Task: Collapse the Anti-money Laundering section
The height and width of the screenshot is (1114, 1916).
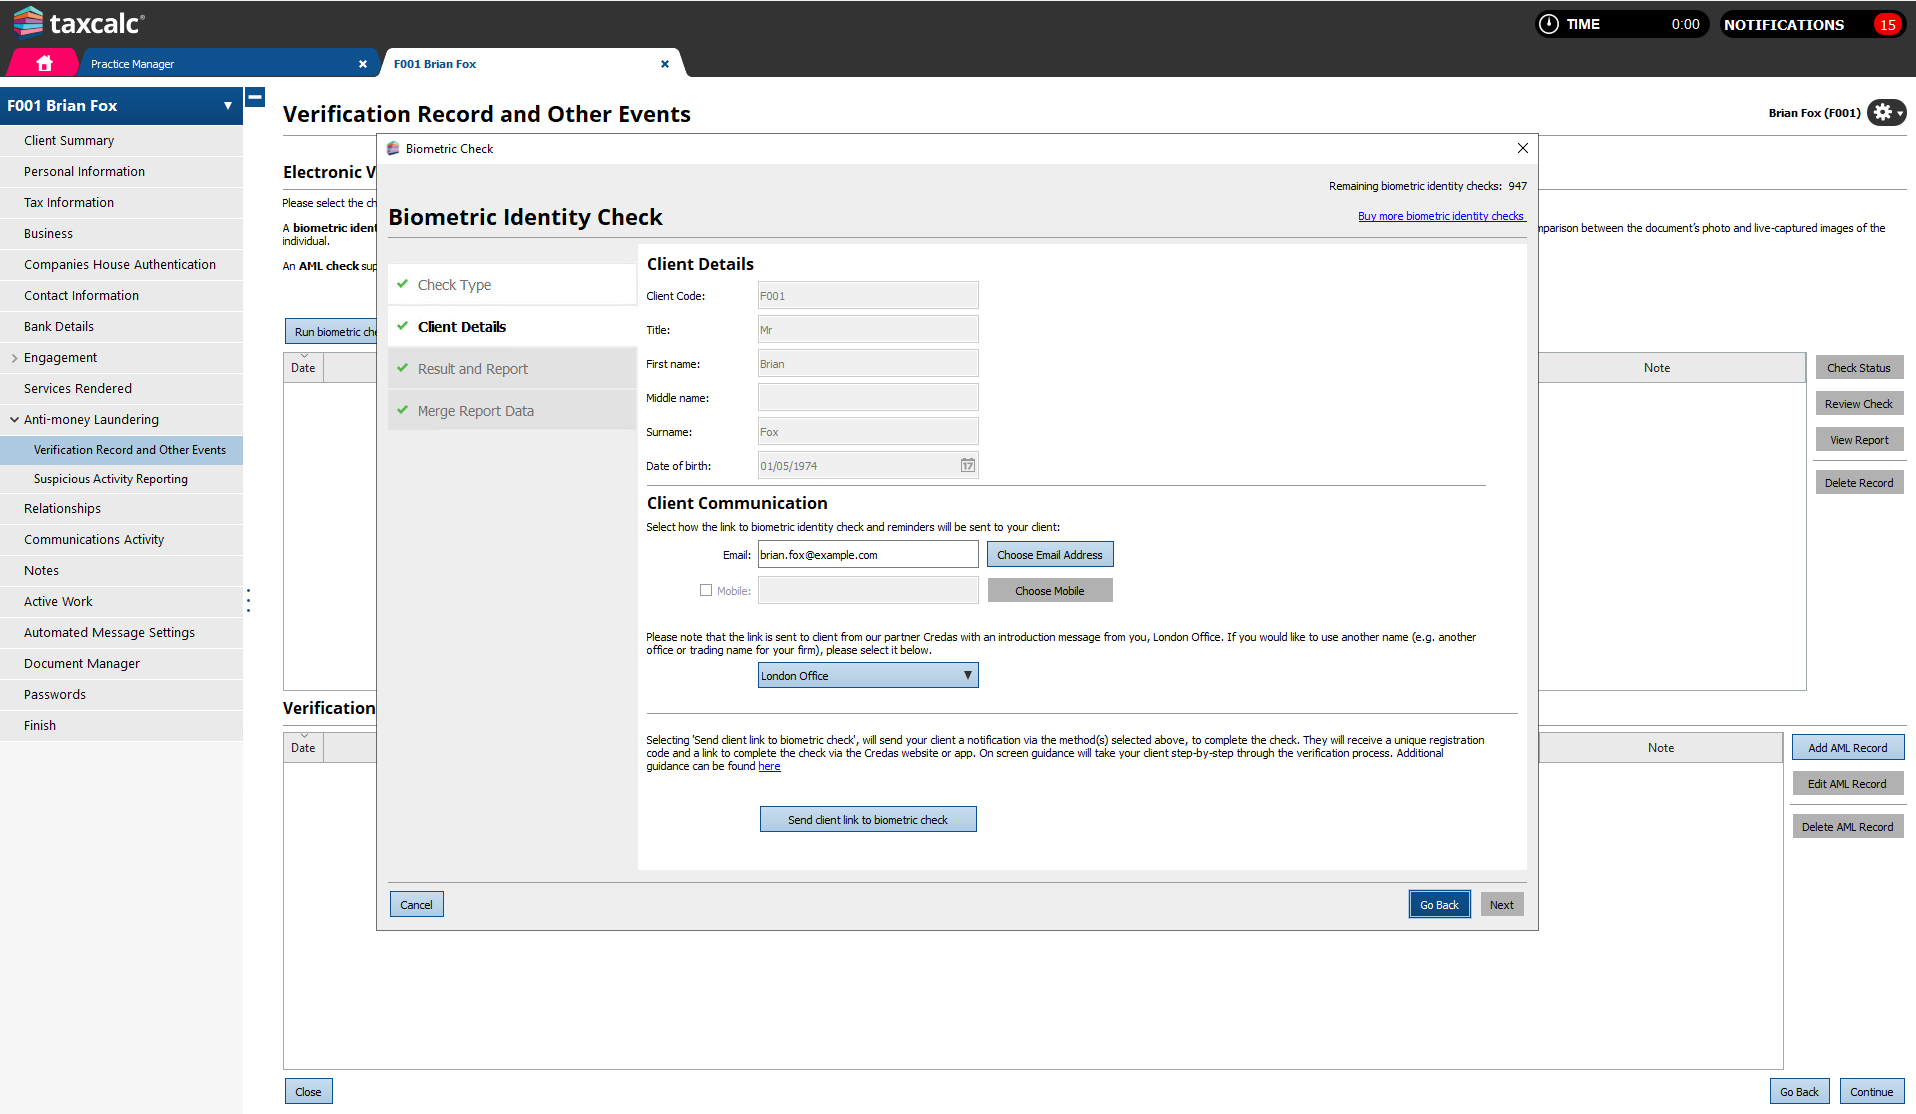Action: pyautogui.click(x=14, y=419)
